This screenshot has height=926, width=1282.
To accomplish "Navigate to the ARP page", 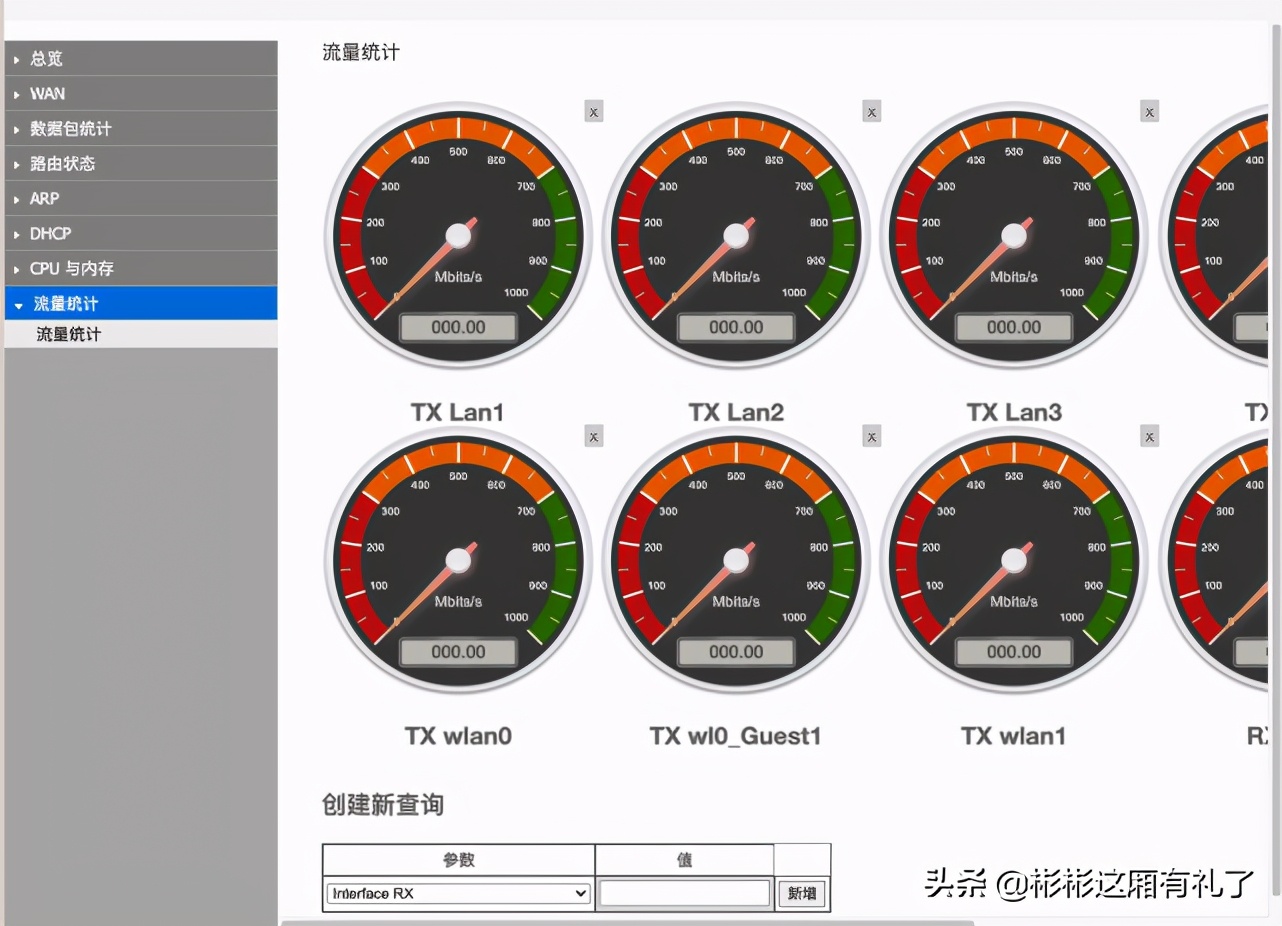I will pos(141,198).
